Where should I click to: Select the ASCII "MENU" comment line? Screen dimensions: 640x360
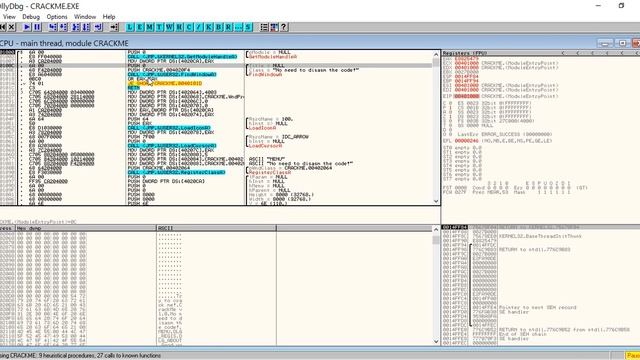pos(267,159)
